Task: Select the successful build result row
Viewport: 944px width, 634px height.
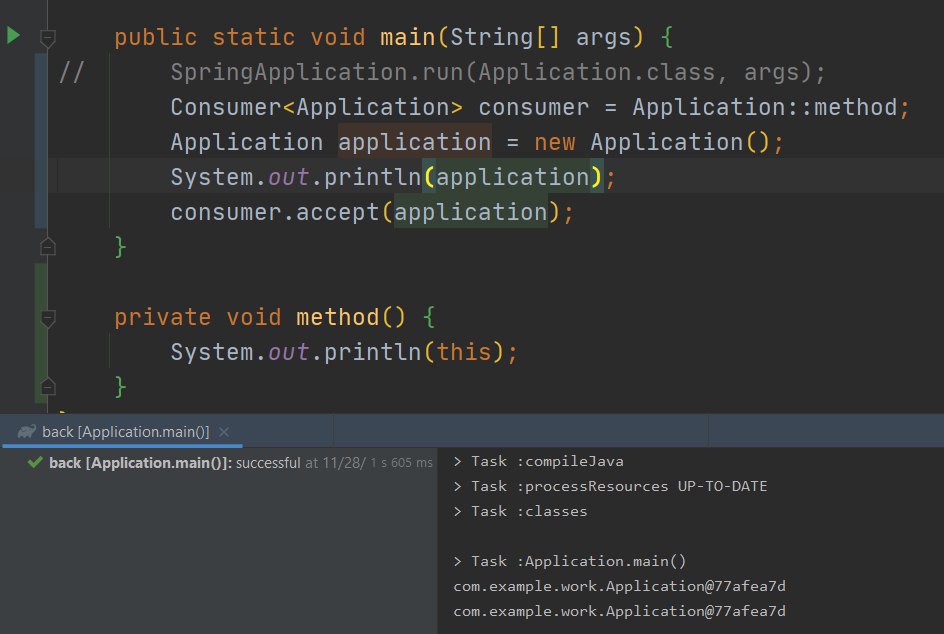Action: coord(219,463)
